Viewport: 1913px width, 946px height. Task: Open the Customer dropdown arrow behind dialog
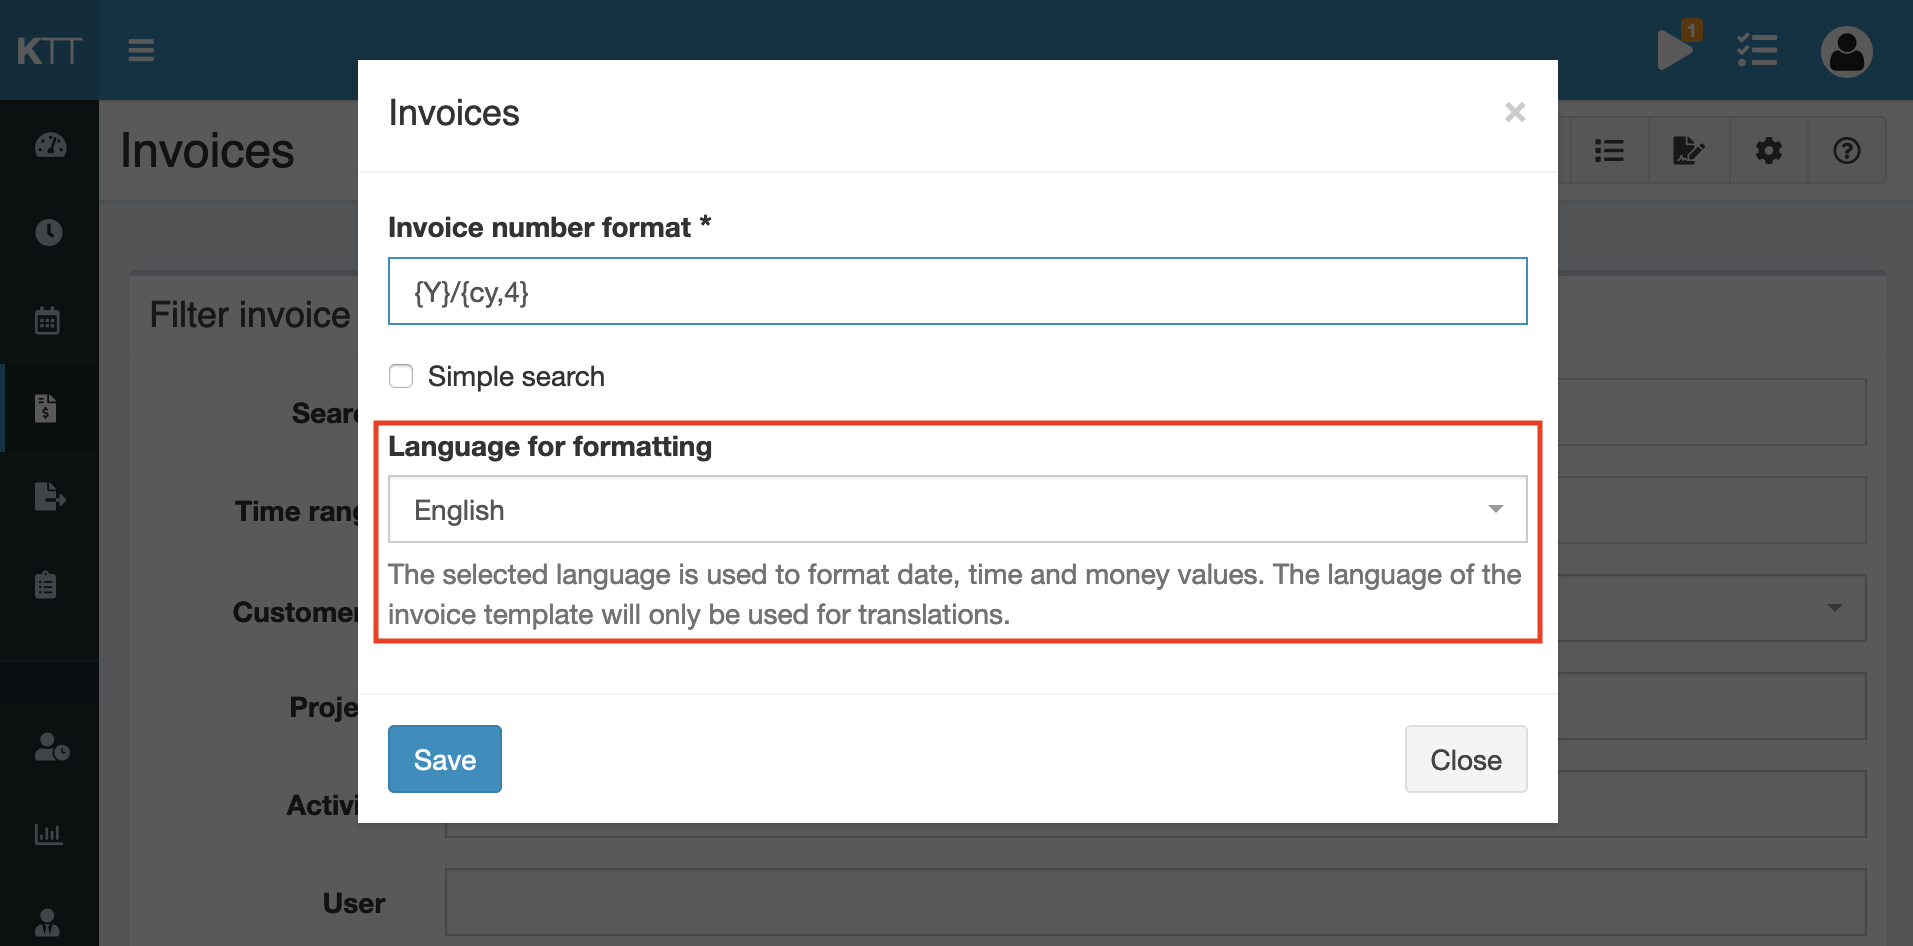click(1834, 608)
